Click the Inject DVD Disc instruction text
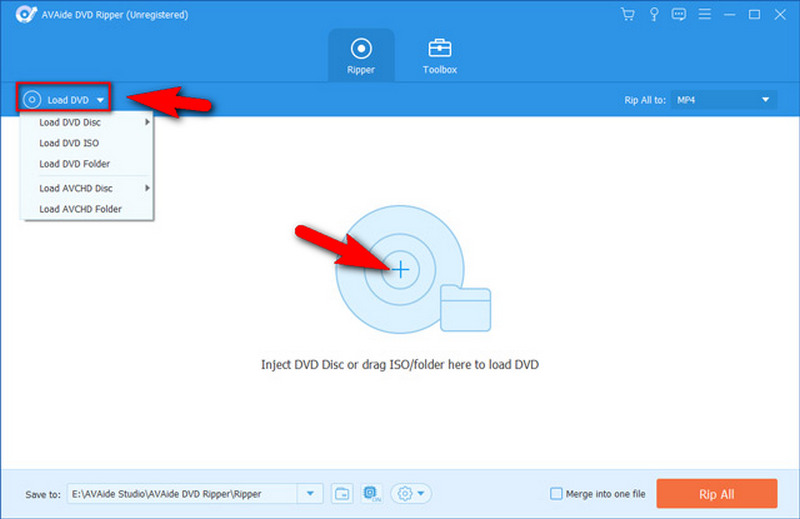Screen dimensions: 800x519 click(400, 364)
